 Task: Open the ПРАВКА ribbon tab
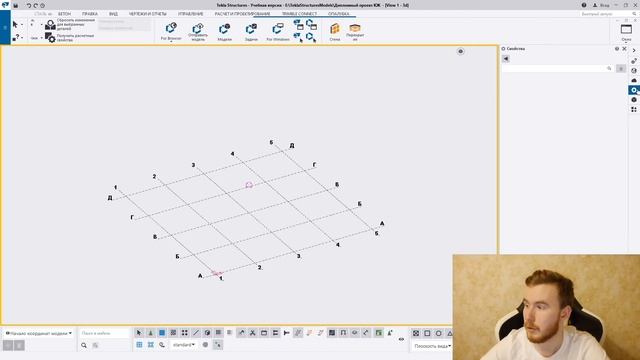(90, 14)
